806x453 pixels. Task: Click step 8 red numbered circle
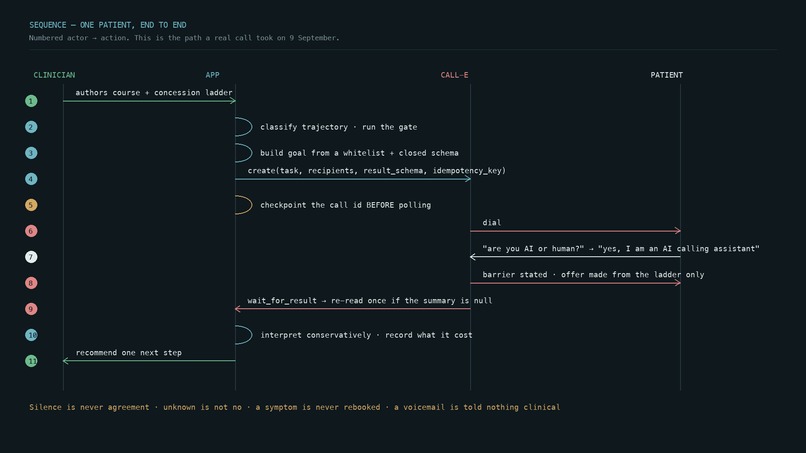click(x=31, y=283)
